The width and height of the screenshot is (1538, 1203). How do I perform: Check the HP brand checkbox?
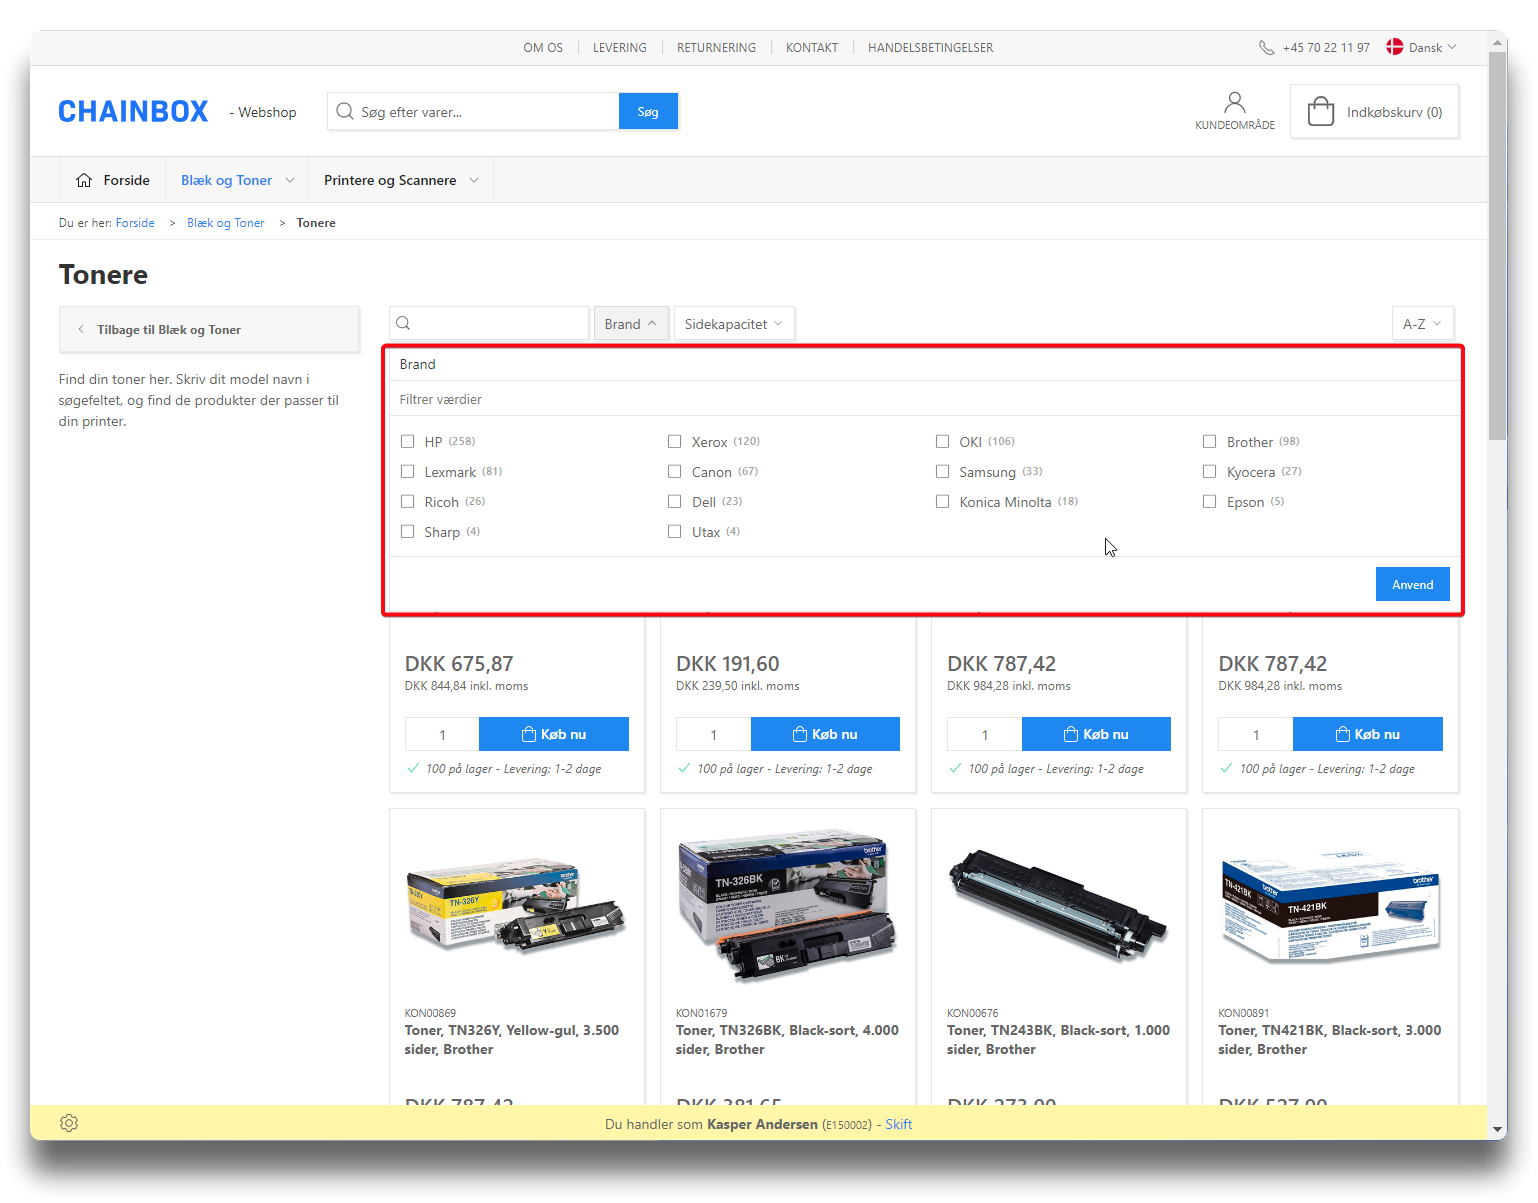[x=408, y=441]
